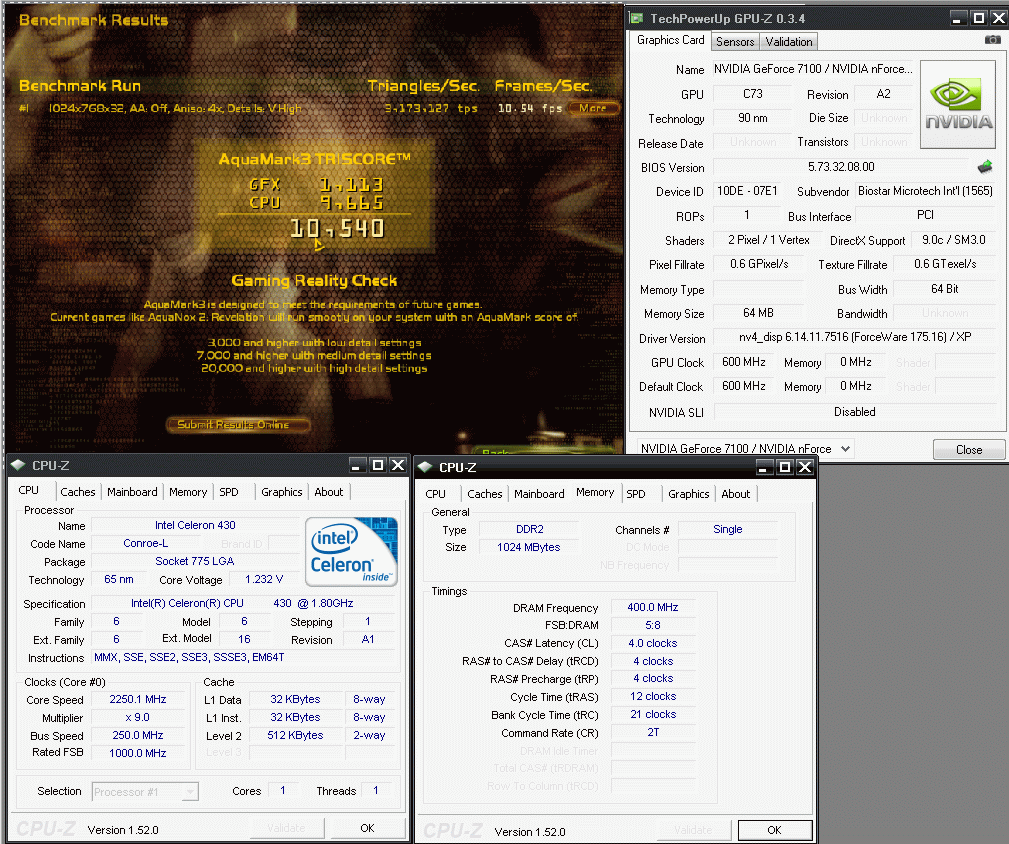Screen dimensions: 1009x844
Task: Open SPD tab in right CPU-Z window
Action: click(x=636, y=494)
